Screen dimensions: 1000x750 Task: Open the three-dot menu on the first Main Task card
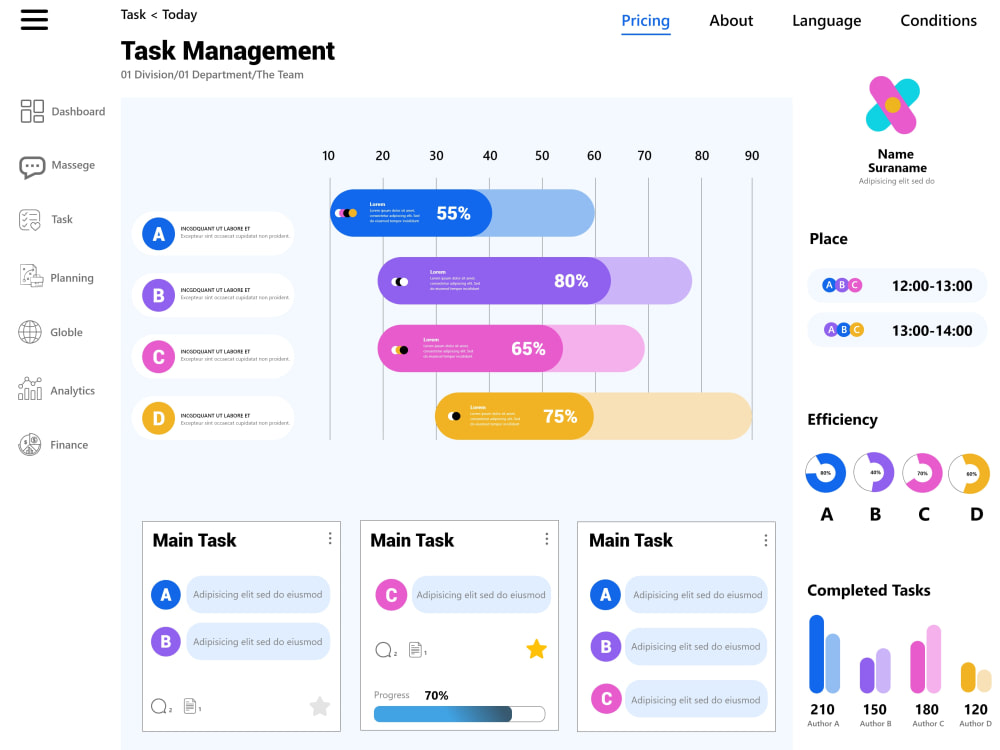[330, 539]
